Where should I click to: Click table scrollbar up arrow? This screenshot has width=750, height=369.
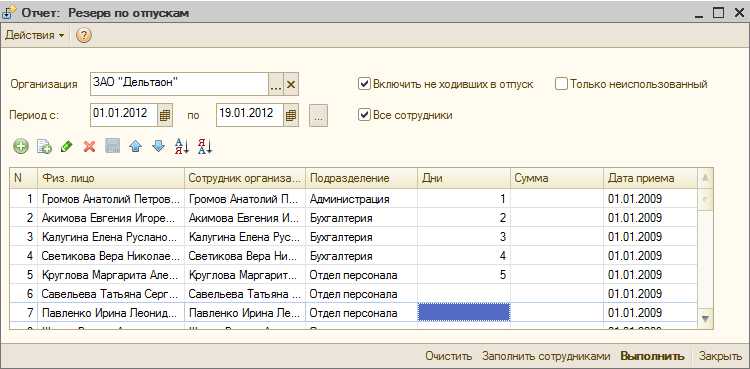click(706, 178)
